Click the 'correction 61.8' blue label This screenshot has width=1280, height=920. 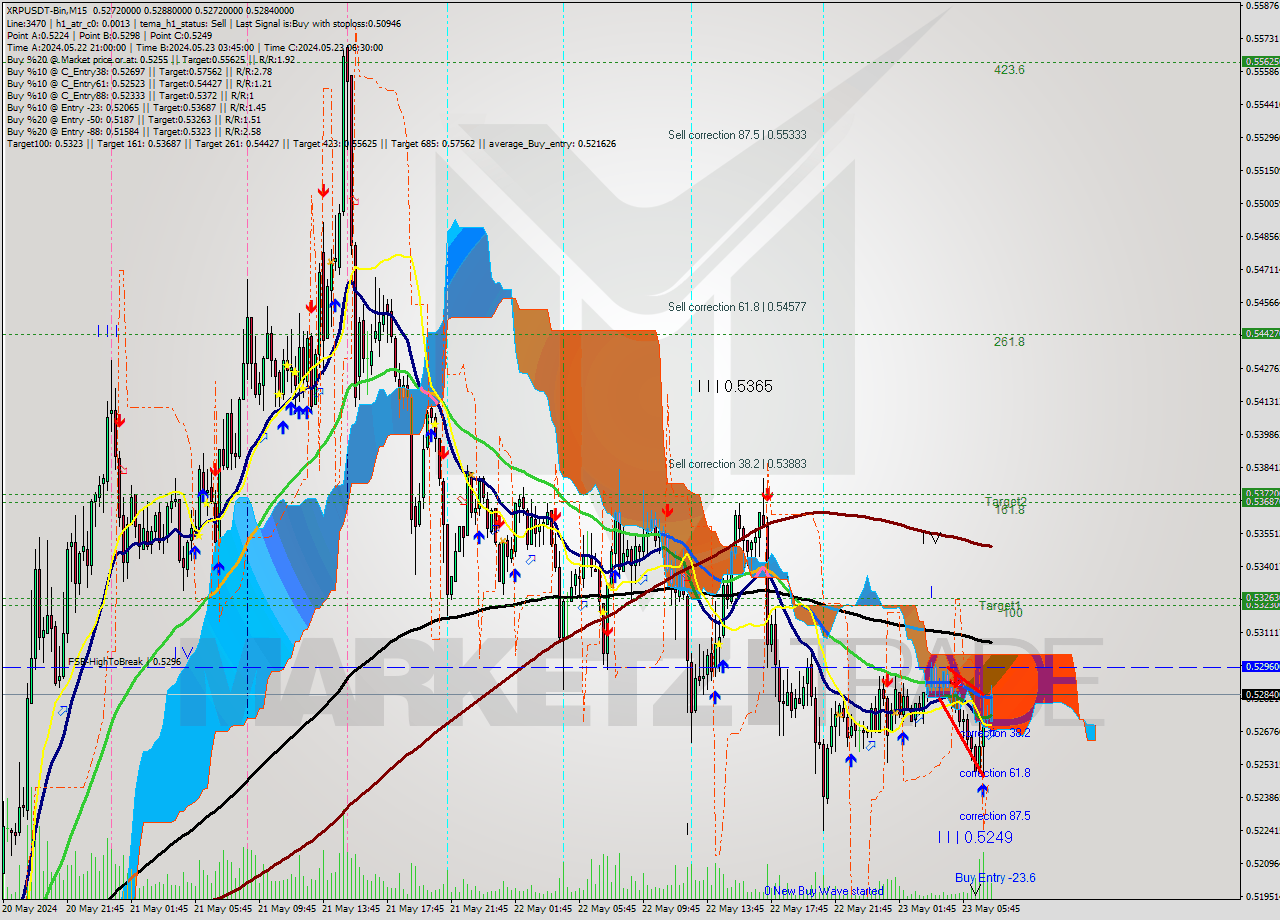995,773
